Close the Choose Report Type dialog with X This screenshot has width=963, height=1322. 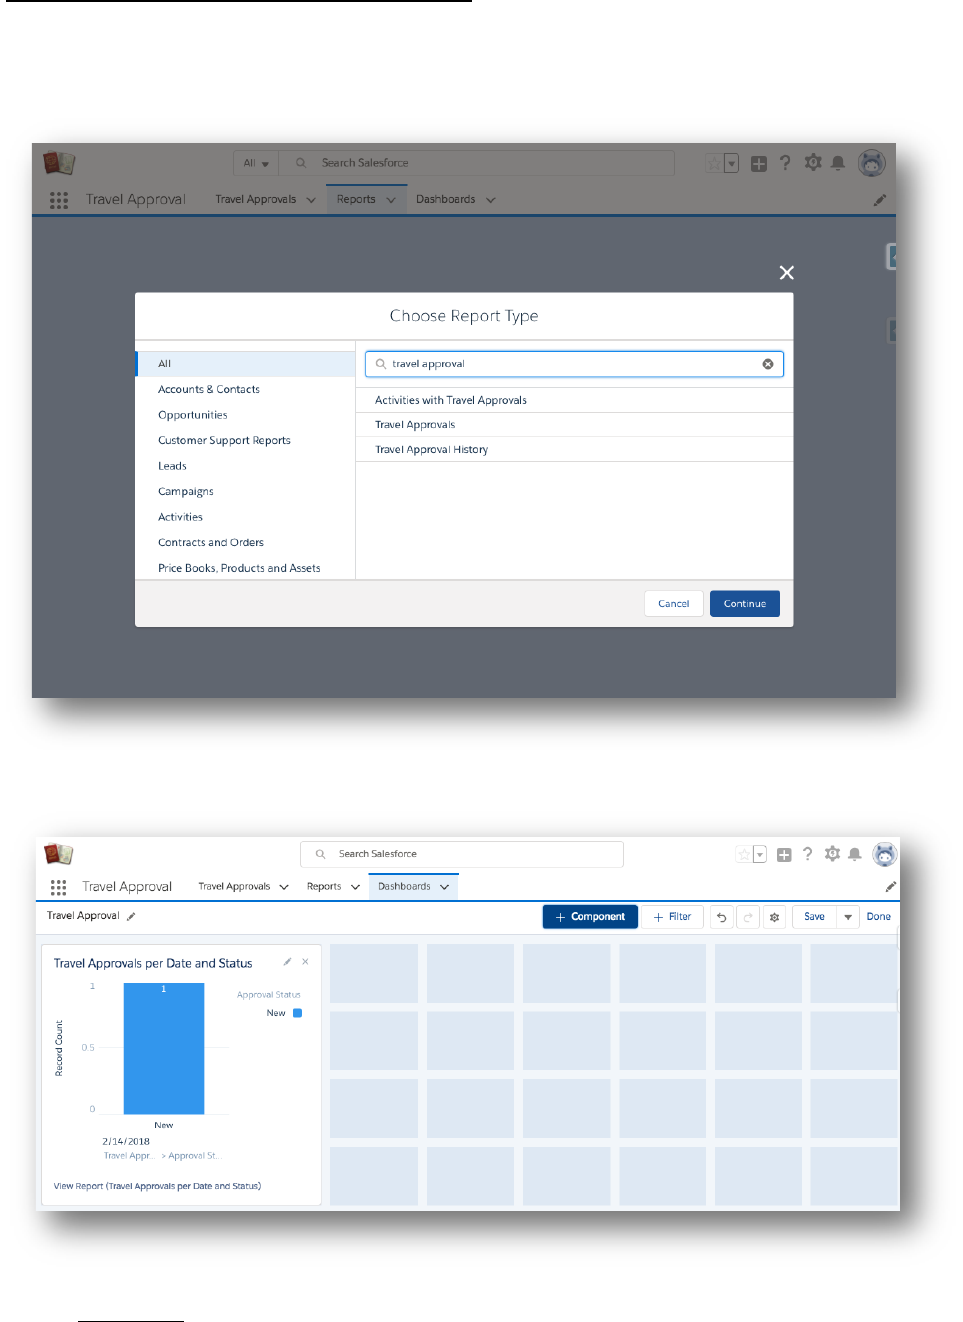click(x=787, y=273)
